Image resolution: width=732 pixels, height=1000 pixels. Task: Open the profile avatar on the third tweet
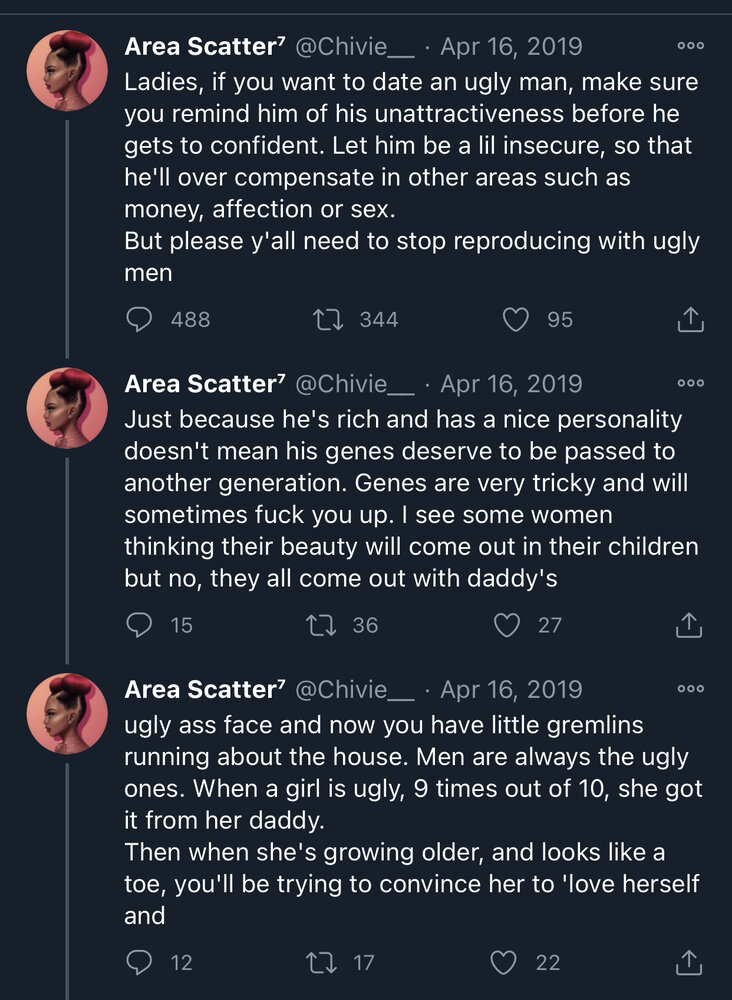67,714
